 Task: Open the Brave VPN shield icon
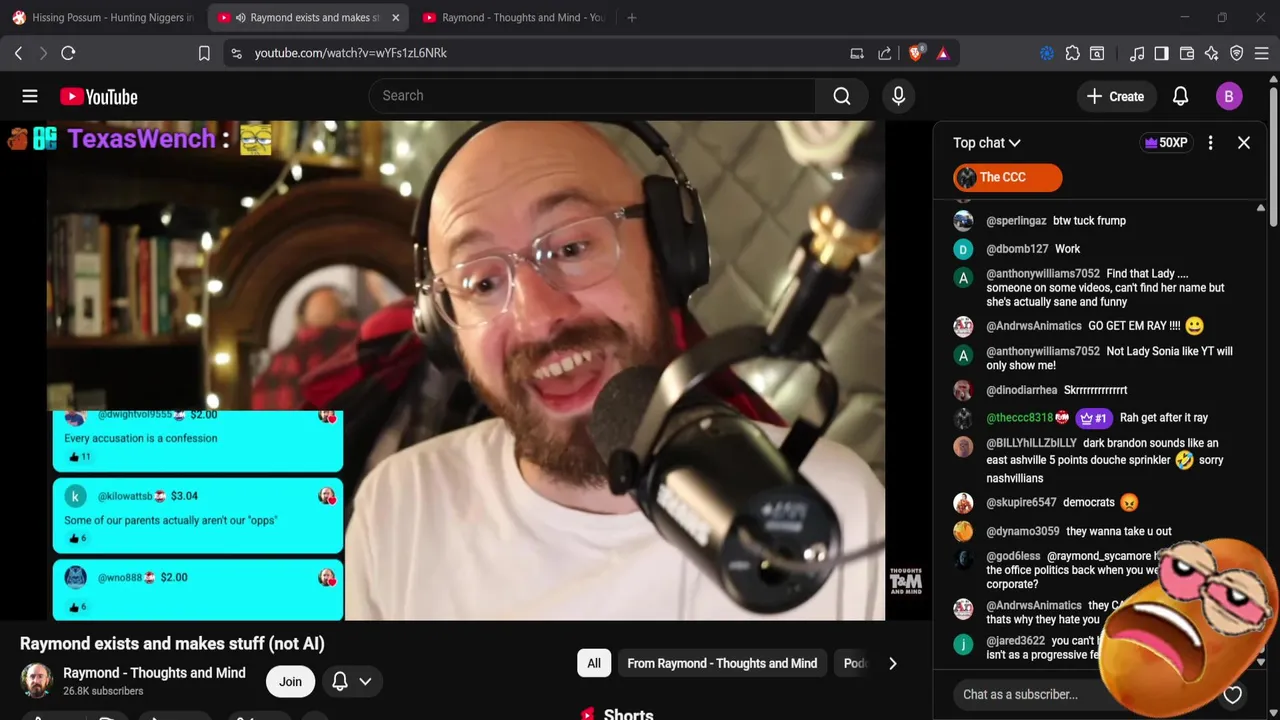click(x=1236, y=53)
